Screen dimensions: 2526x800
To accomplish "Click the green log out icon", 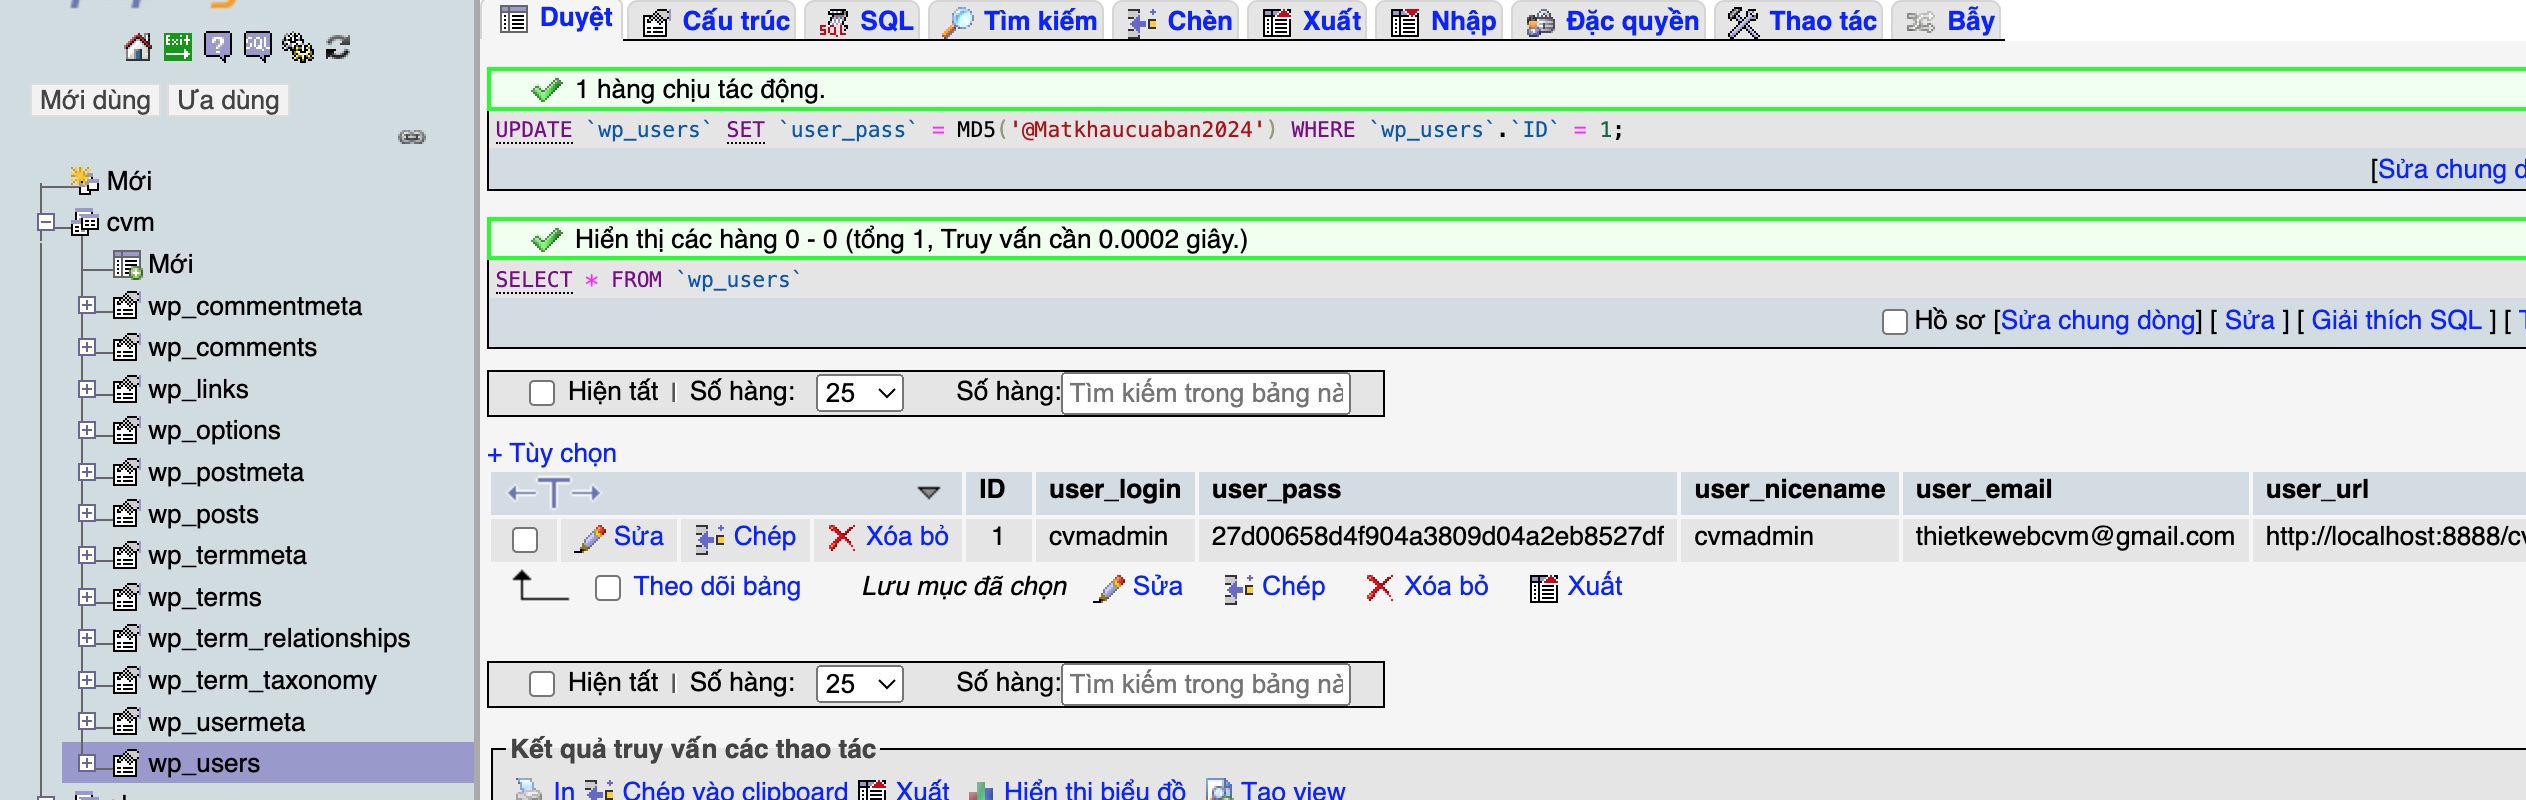I will click(178, 47).
